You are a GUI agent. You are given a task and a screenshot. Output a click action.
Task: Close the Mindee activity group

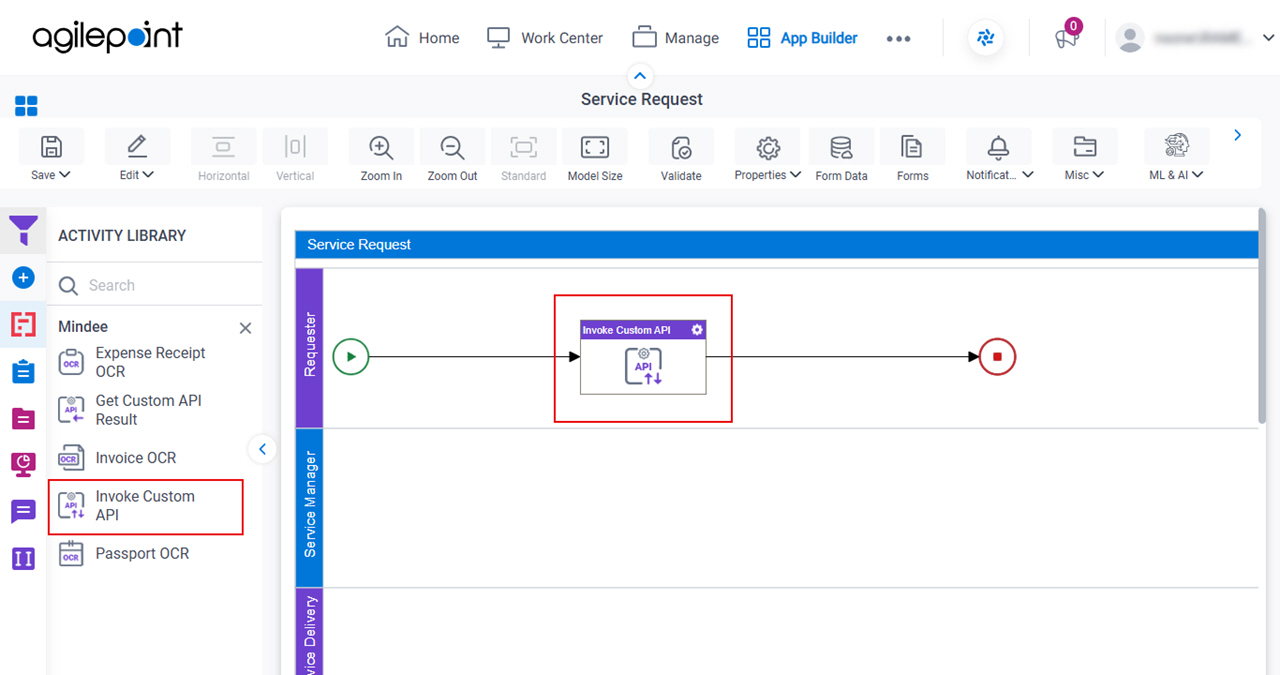(x=245, y=328)
